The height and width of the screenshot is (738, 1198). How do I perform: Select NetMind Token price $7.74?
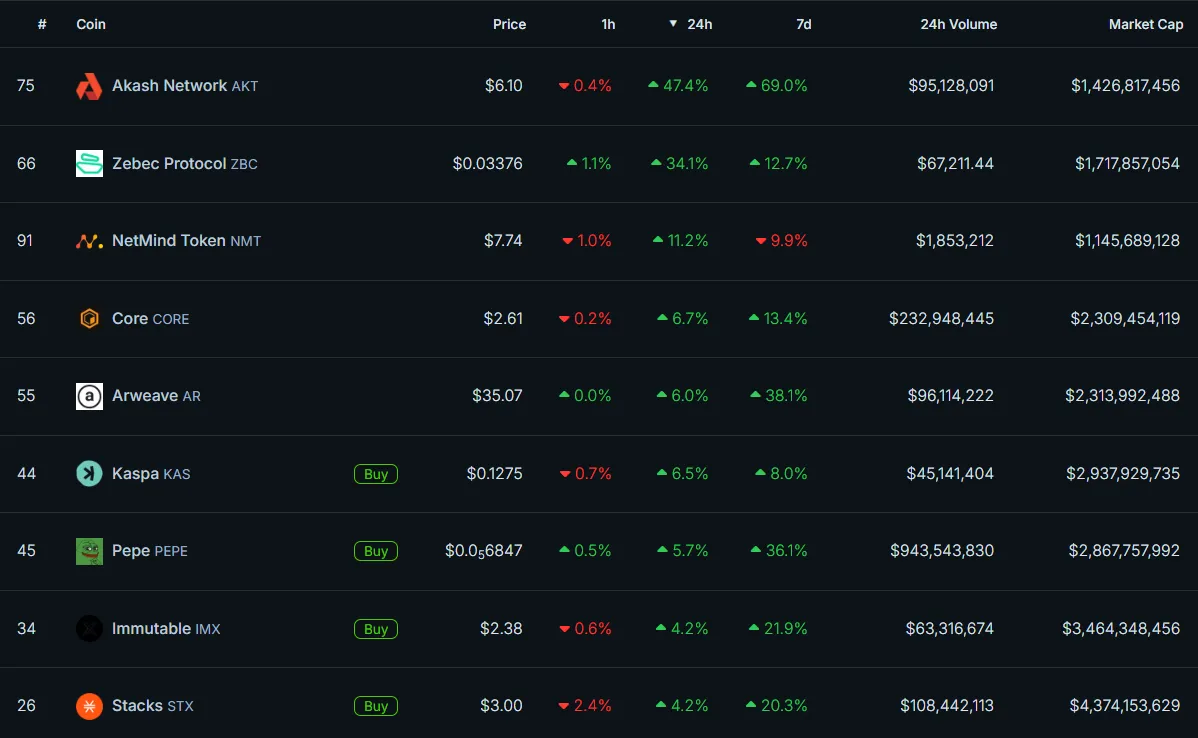[x=503, y=241]
